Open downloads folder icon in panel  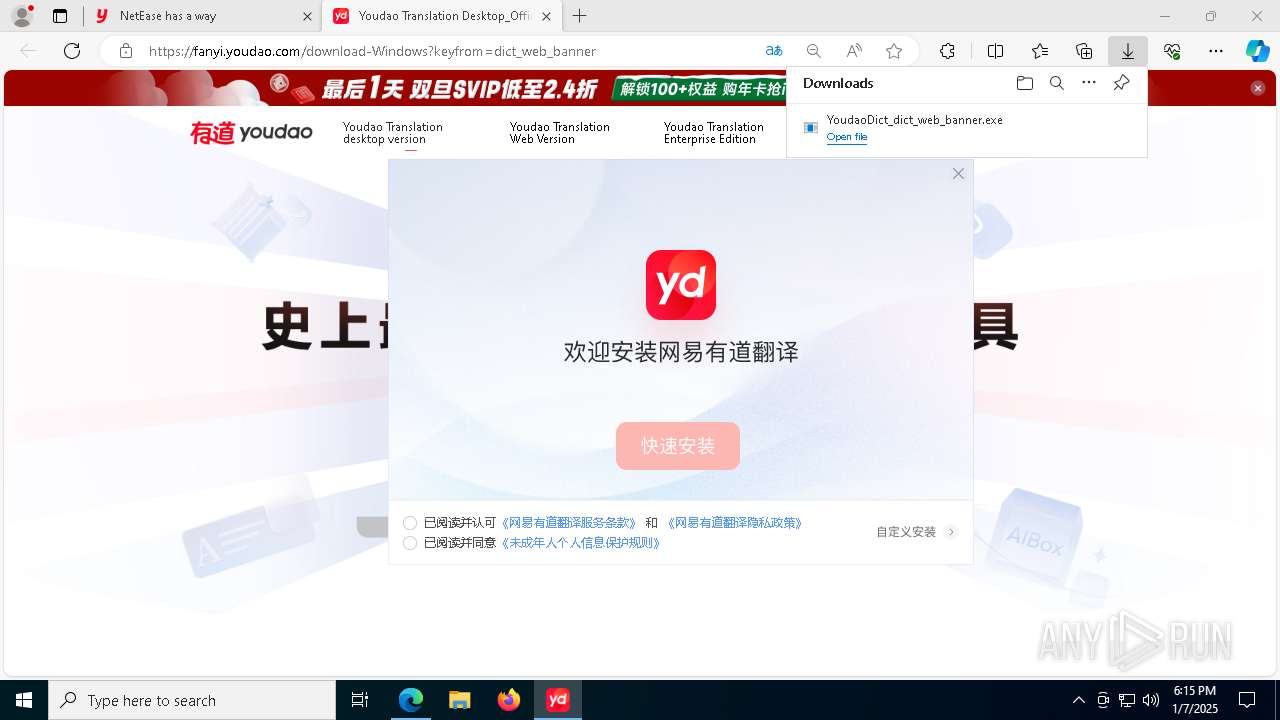[1024, 83]
